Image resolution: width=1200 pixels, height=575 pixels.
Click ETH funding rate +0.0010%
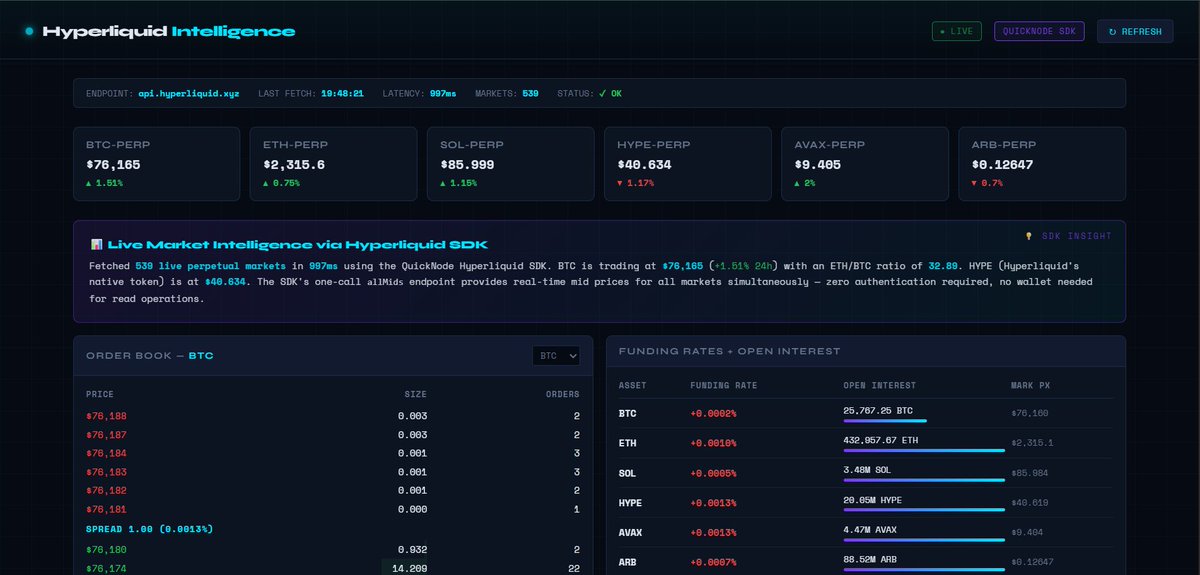(713, 442)
